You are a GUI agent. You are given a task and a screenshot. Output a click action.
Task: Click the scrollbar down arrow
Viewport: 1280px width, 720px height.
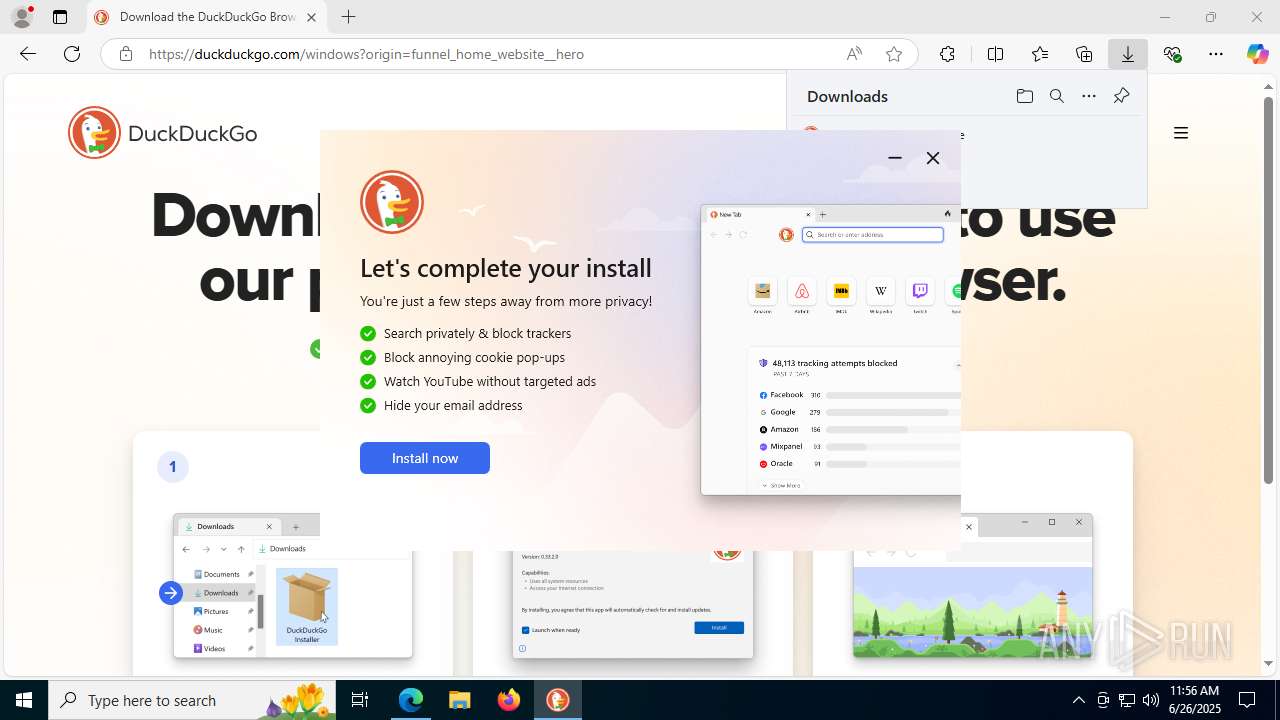[x=1268, y=663]
